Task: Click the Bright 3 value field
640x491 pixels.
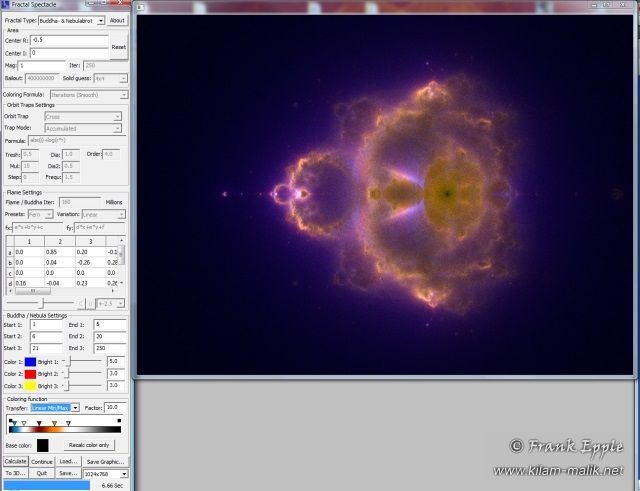Action: (116, 385)
